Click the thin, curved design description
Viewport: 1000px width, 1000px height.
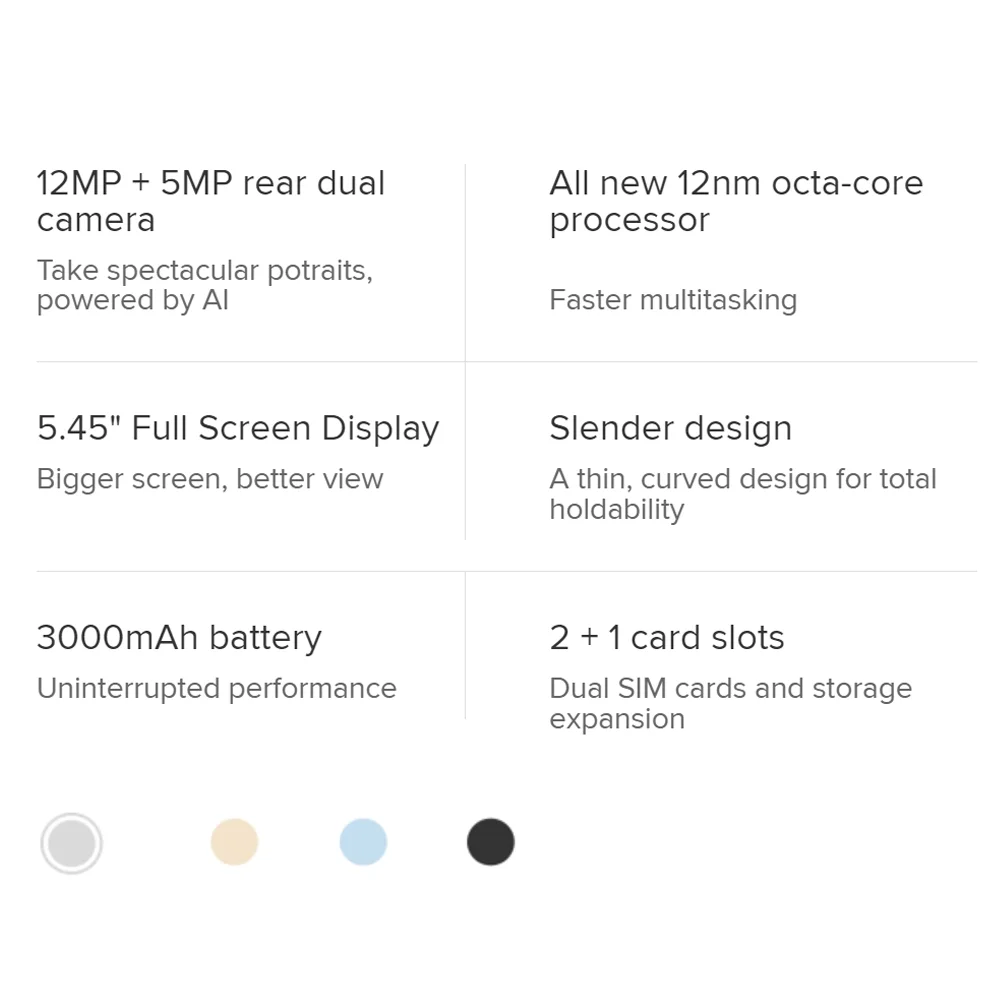click(x=743, y=494)
